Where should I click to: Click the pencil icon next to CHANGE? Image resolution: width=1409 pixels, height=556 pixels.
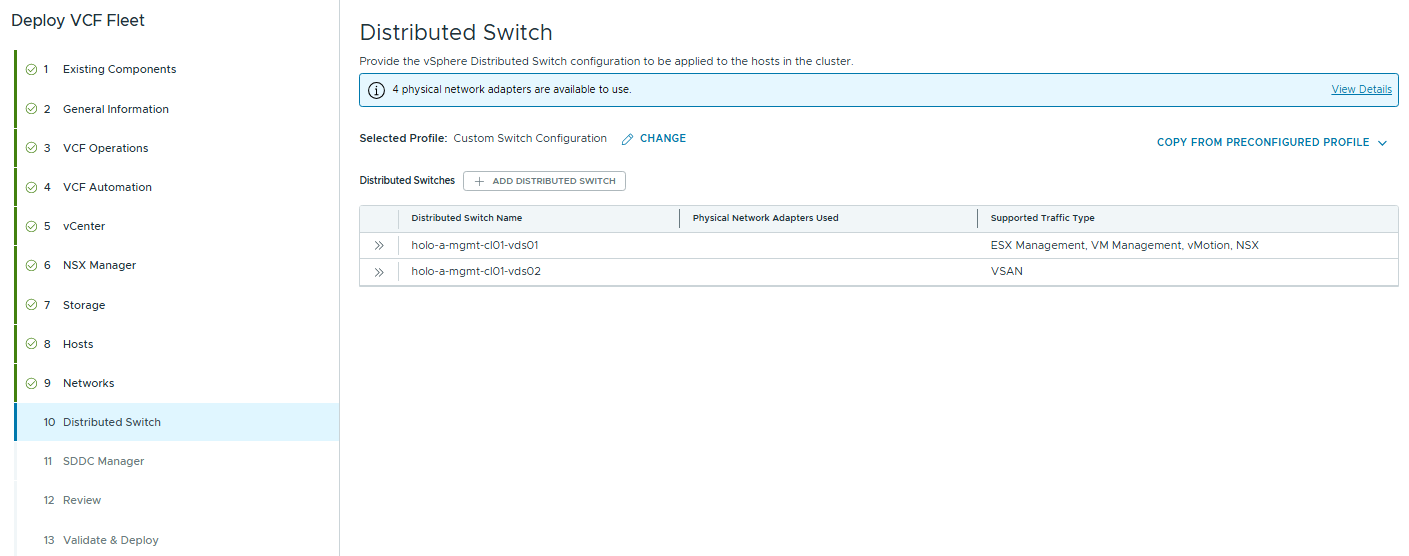(628, 139)
